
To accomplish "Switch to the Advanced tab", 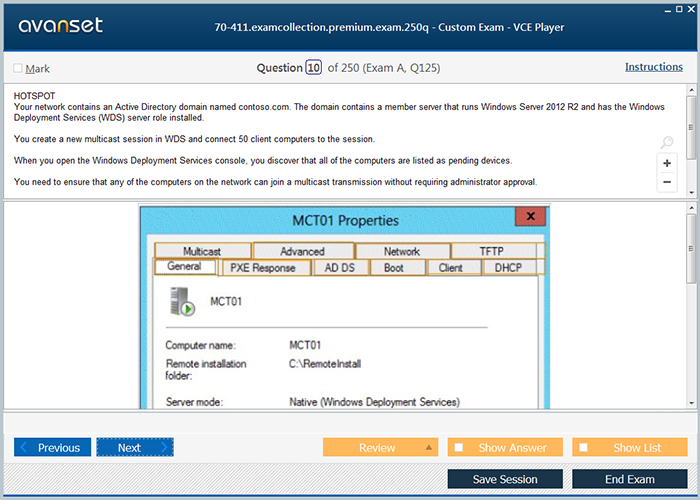I will click(303, 251).
